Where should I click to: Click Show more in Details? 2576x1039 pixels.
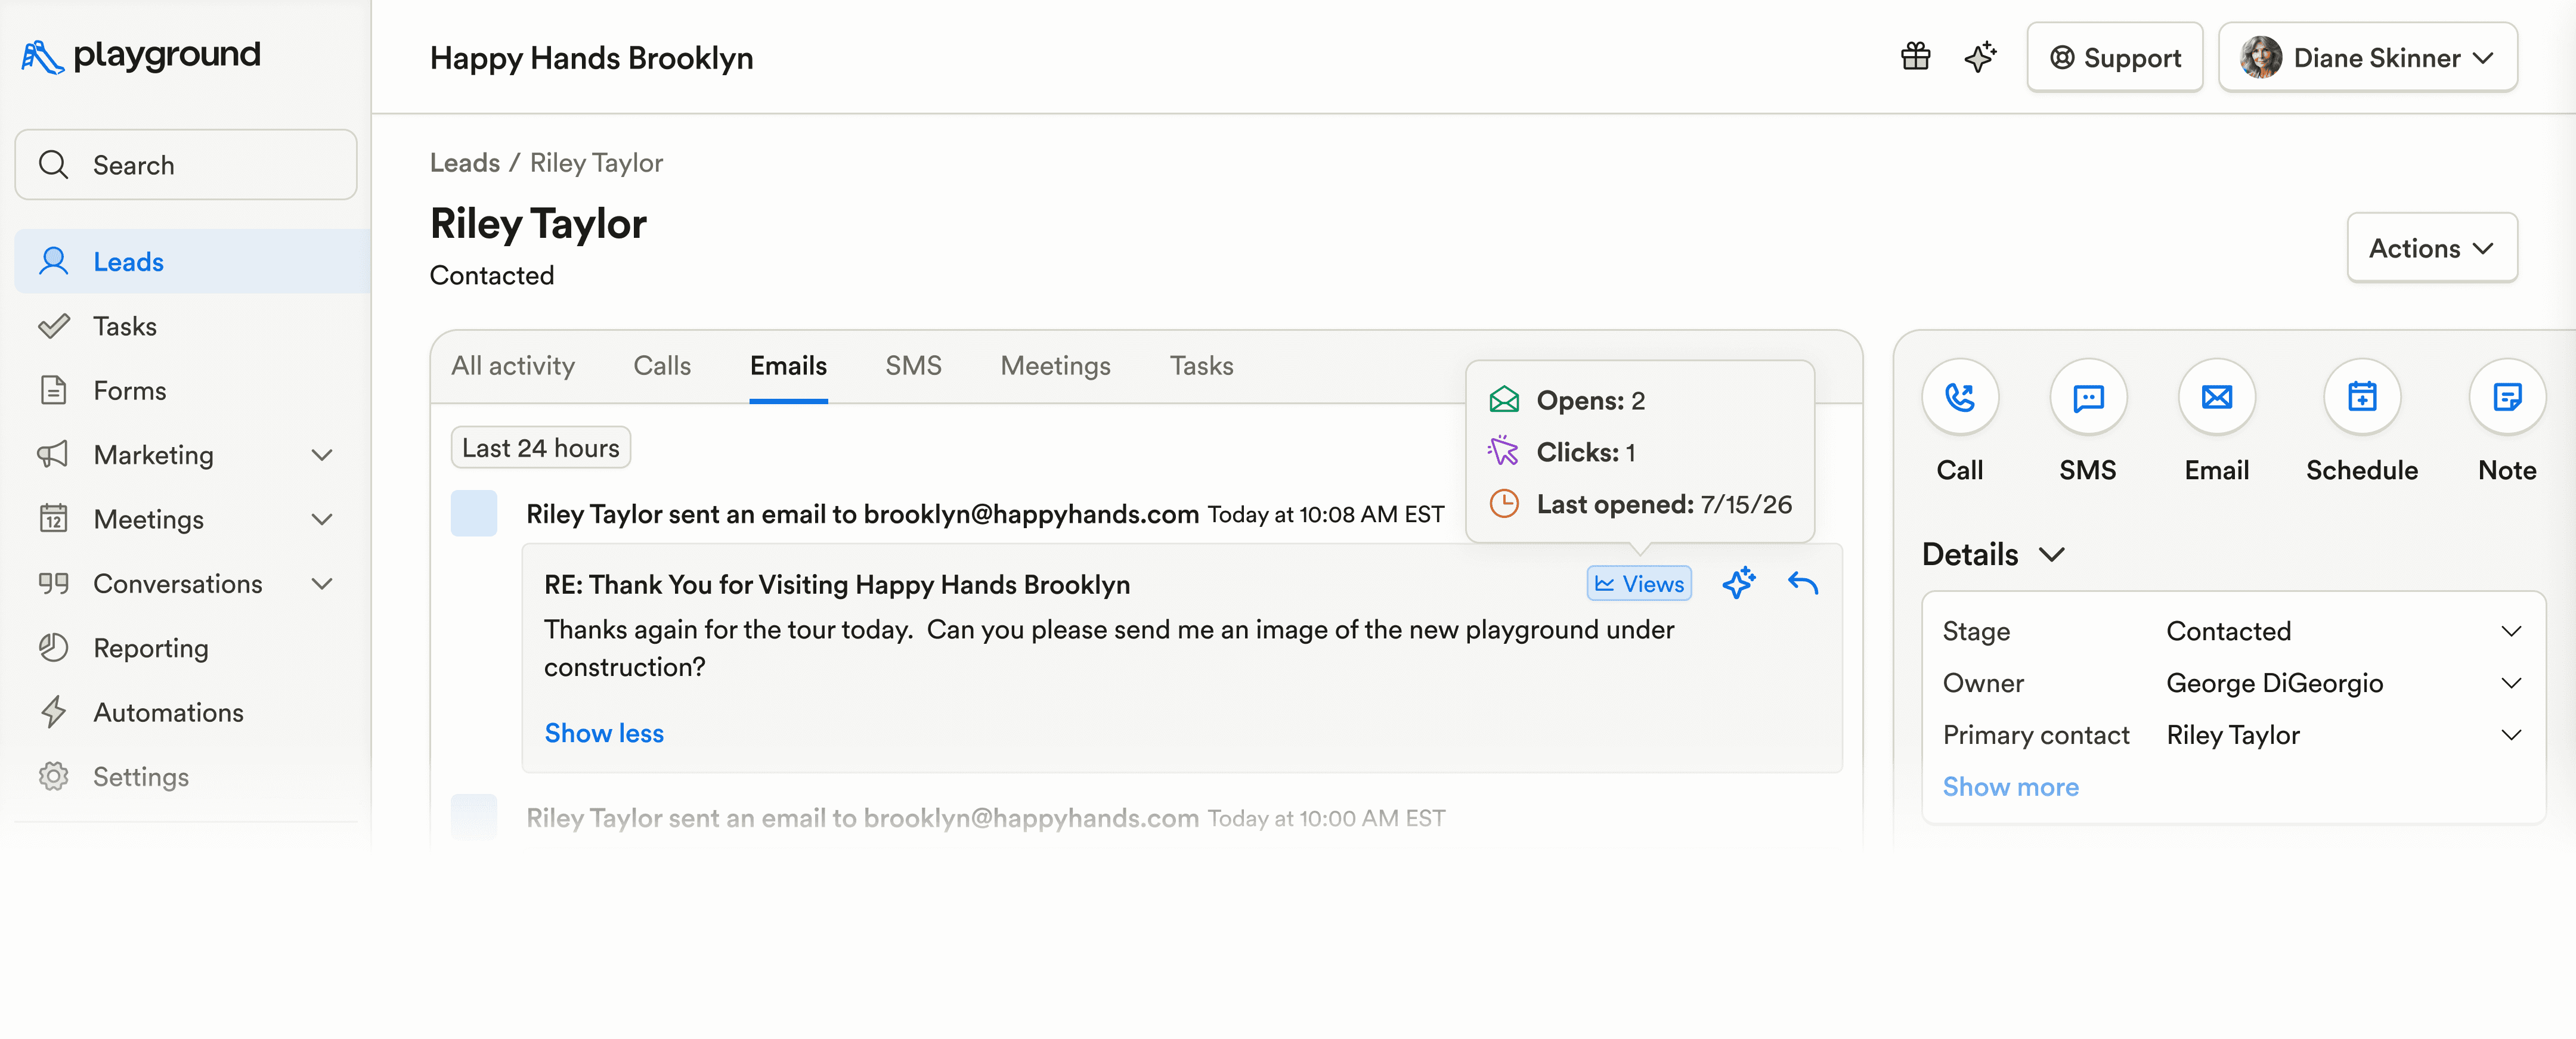tap(2010, 787)
